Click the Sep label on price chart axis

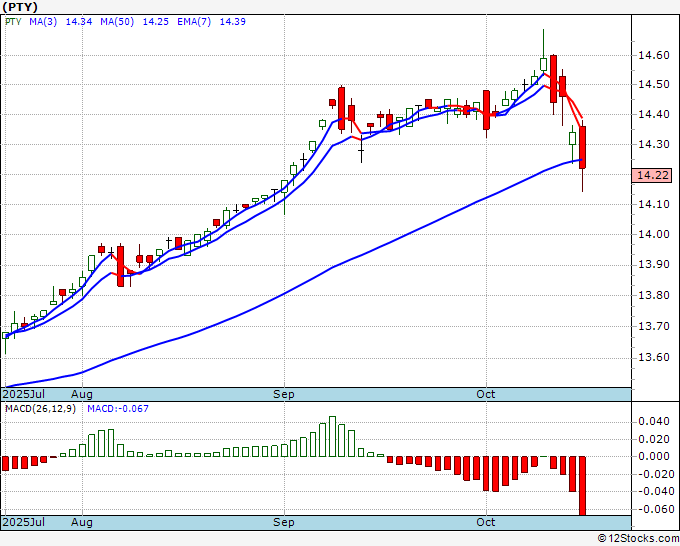(x=284, y=394)
